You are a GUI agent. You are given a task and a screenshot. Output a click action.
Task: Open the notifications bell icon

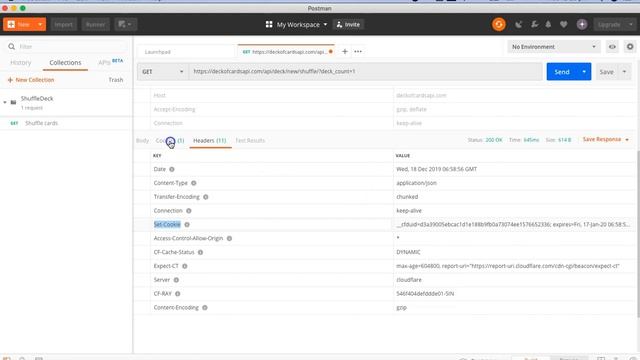pyautogui.click(x=548, y=24)
